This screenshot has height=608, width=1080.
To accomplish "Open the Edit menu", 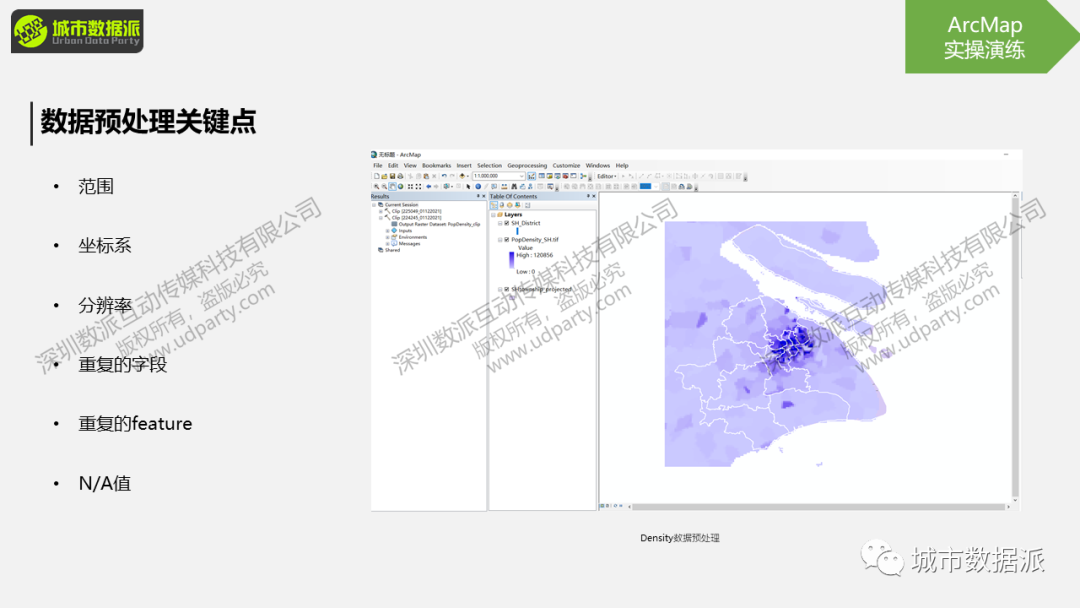I will pos(393,165).
